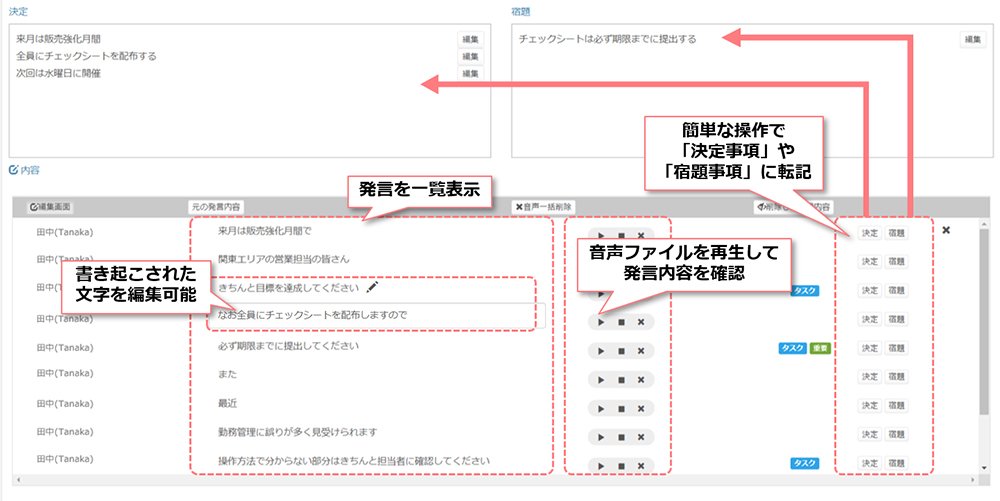This screenshot has width=1000, height=501.
Task: Click the pencil icon beside きちんと目標を達成してください
Action: pyautogui.click(x=372, y=287)
